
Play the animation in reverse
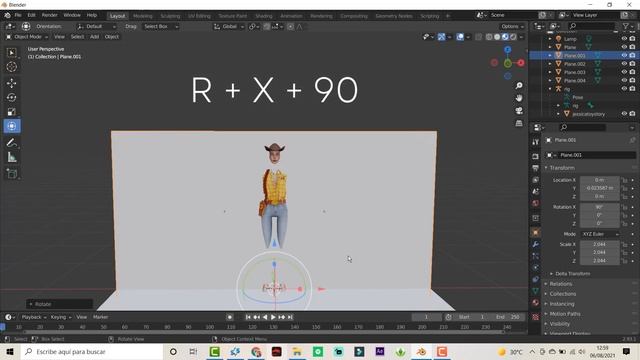[x=265, y=317]
